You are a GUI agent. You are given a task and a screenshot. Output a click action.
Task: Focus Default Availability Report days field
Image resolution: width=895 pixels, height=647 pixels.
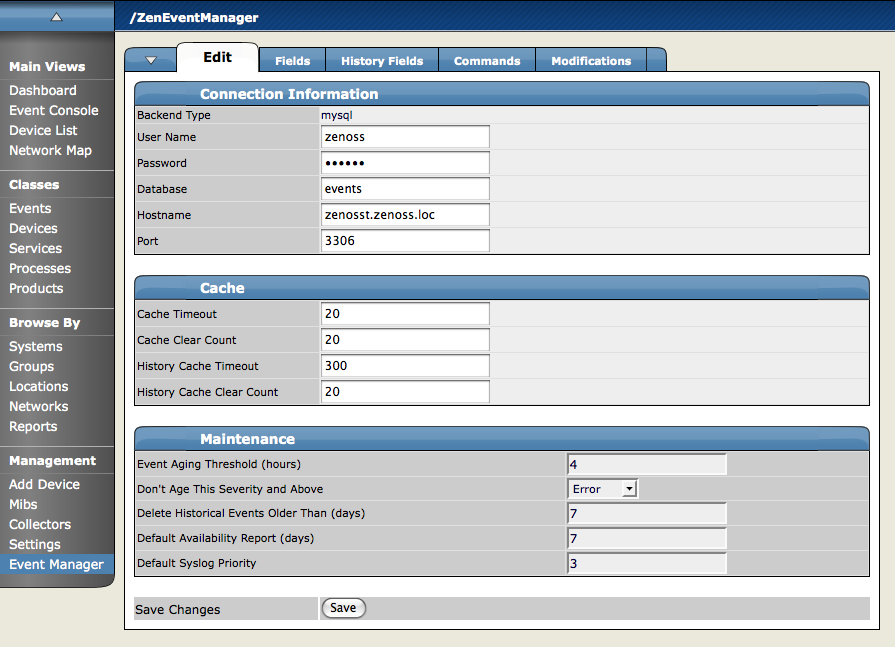coord(647,539)
